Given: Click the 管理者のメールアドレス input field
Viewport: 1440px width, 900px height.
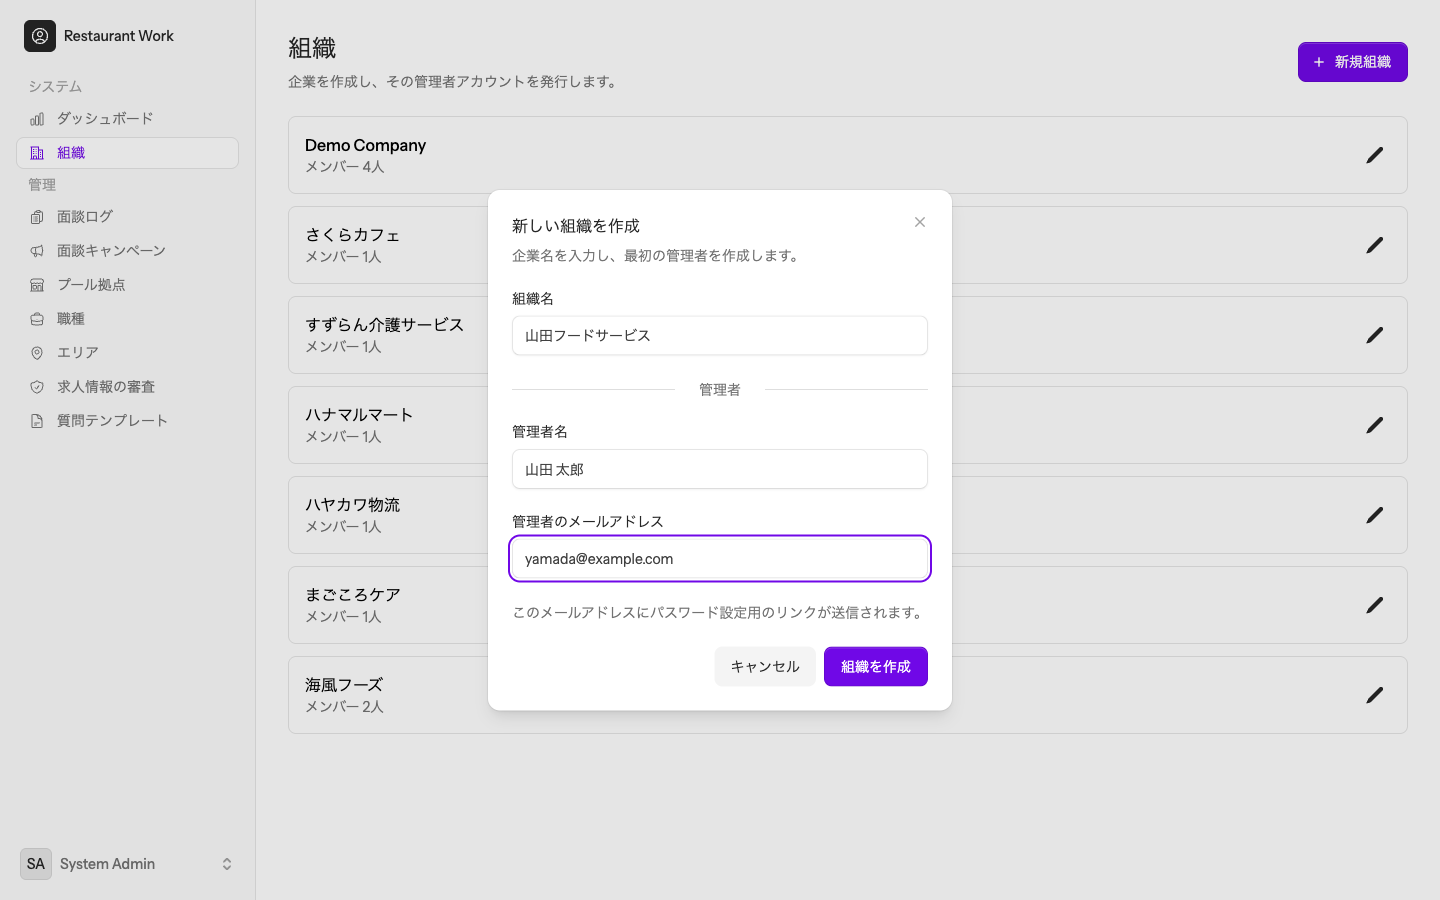Looking at the screenshot, I should coord(720,559).
